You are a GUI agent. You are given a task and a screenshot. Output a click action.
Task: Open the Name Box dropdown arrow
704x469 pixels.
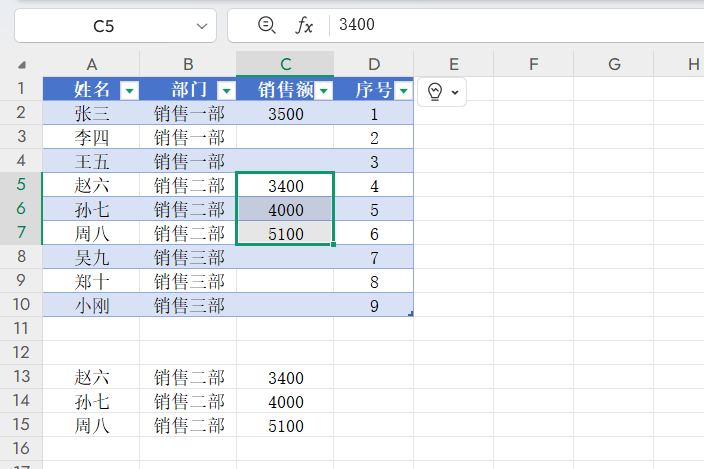point(203,26)
